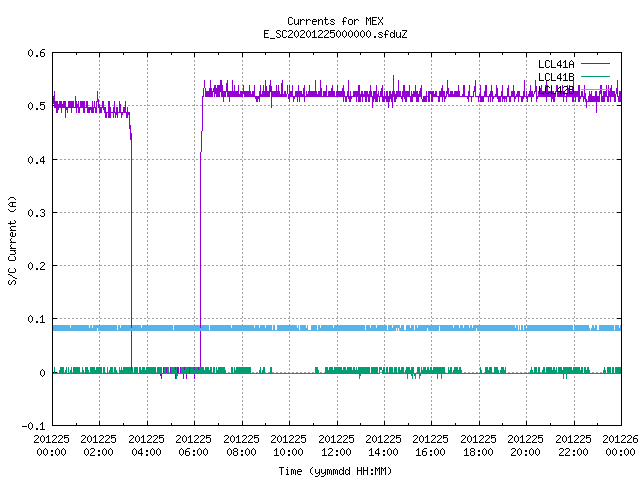
Task: Click the LCL41B legend label
Action: (556, 77)
